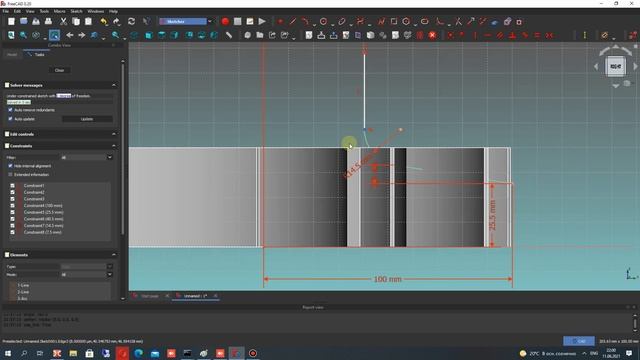Apply the Parallel constraint icon

pyautogui.click(x=500, y=36)
